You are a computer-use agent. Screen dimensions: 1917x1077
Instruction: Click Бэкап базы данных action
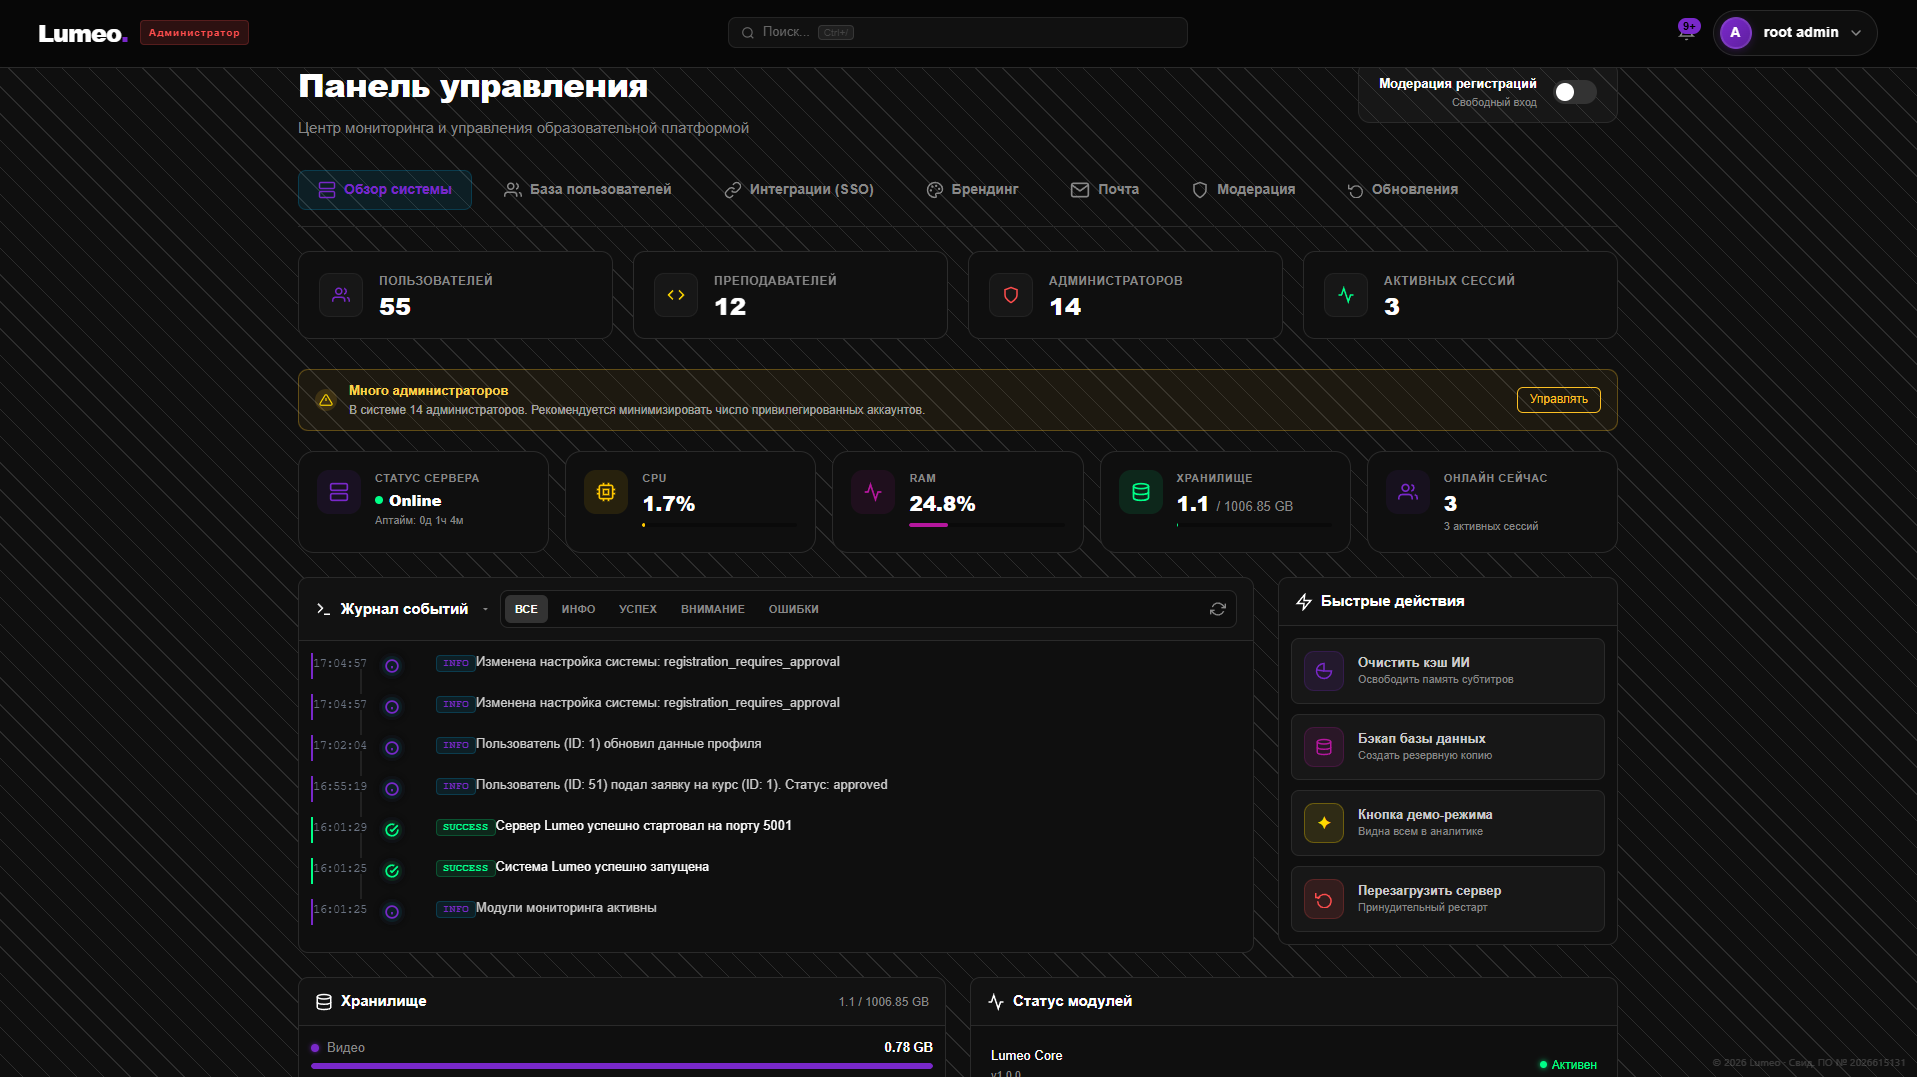(1447, 747)
